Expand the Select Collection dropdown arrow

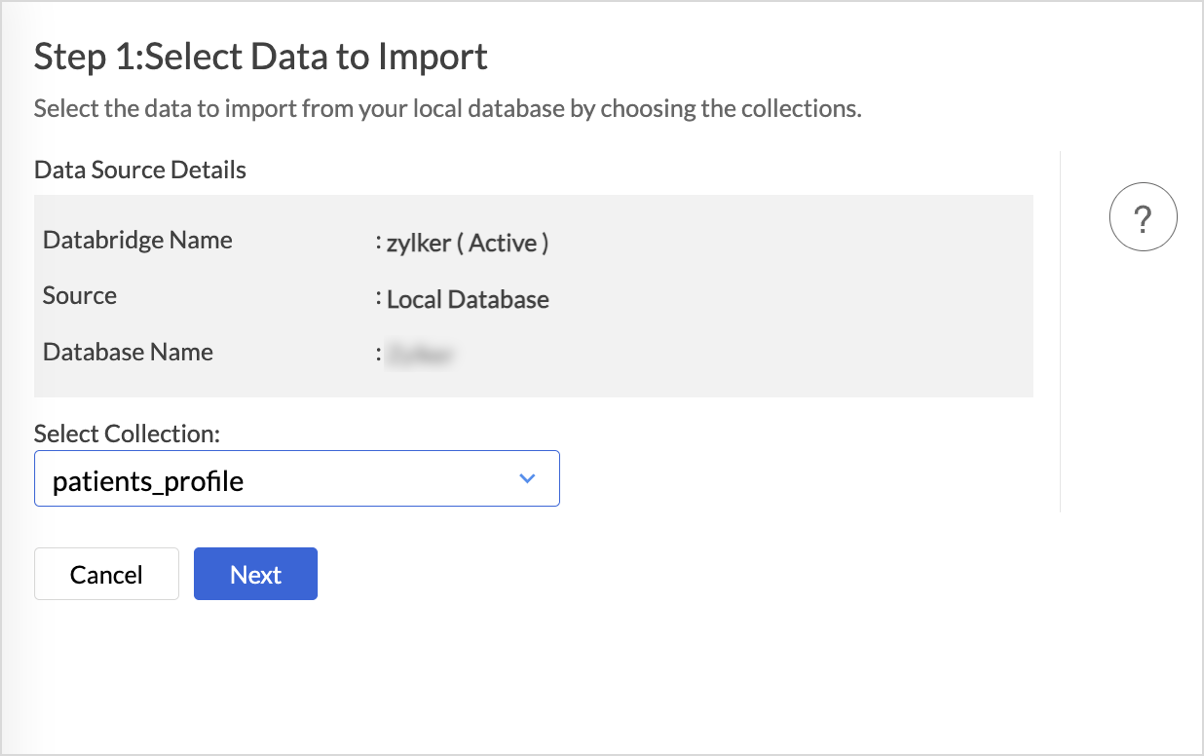coord(528,479)
